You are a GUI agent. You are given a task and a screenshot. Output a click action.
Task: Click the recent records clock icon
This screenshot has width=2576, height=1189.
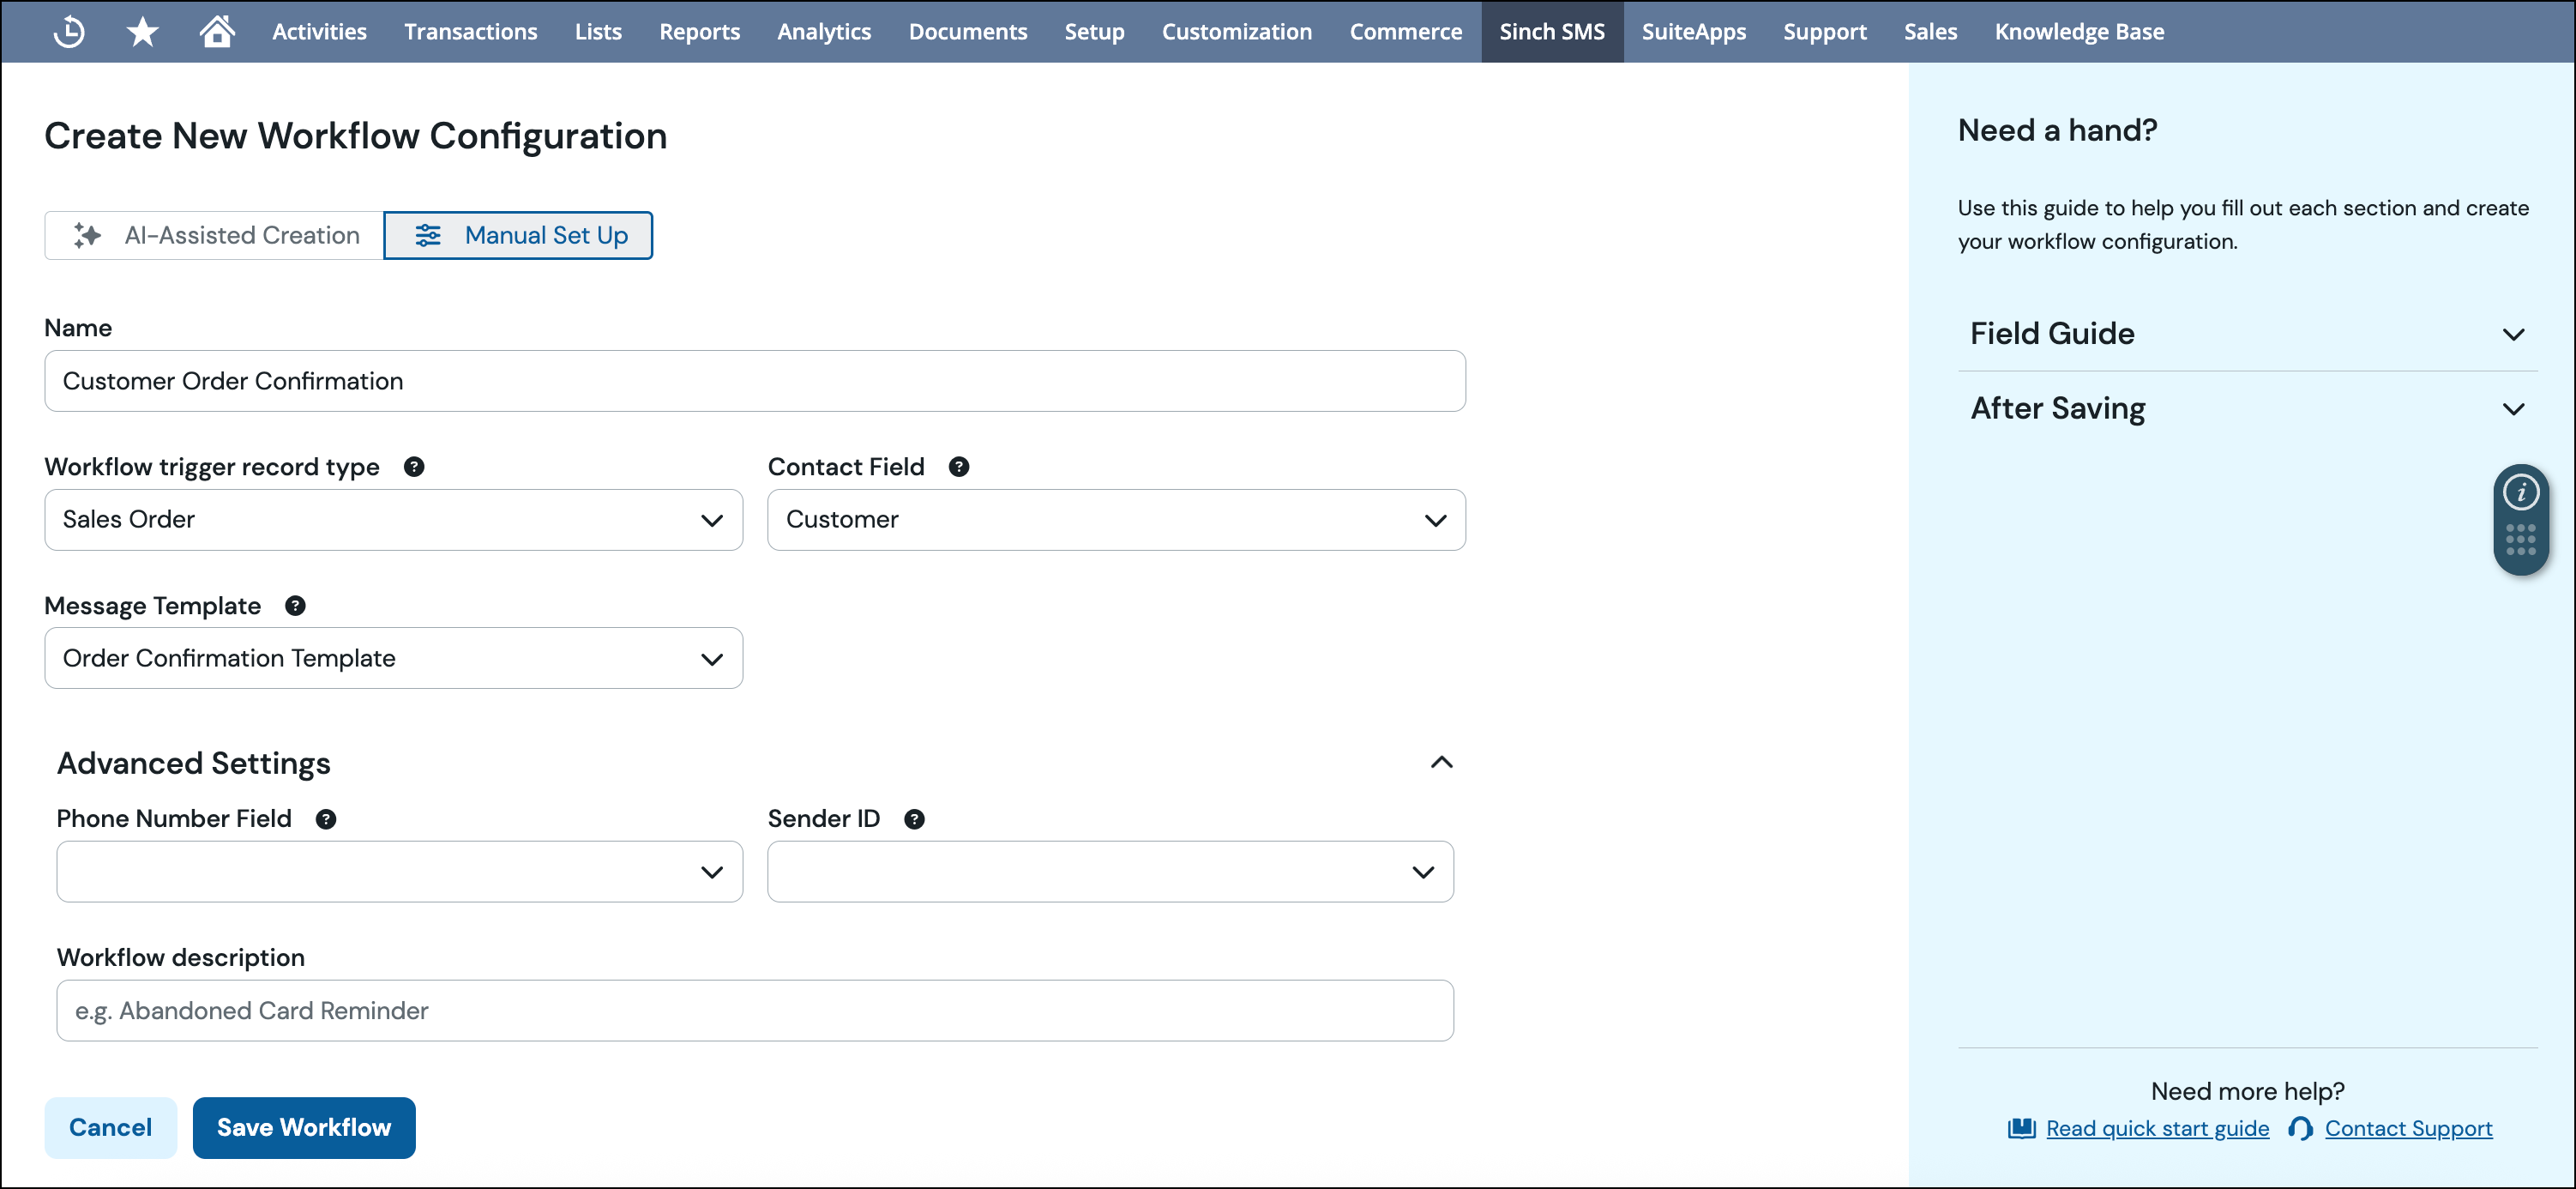point(68,31)
